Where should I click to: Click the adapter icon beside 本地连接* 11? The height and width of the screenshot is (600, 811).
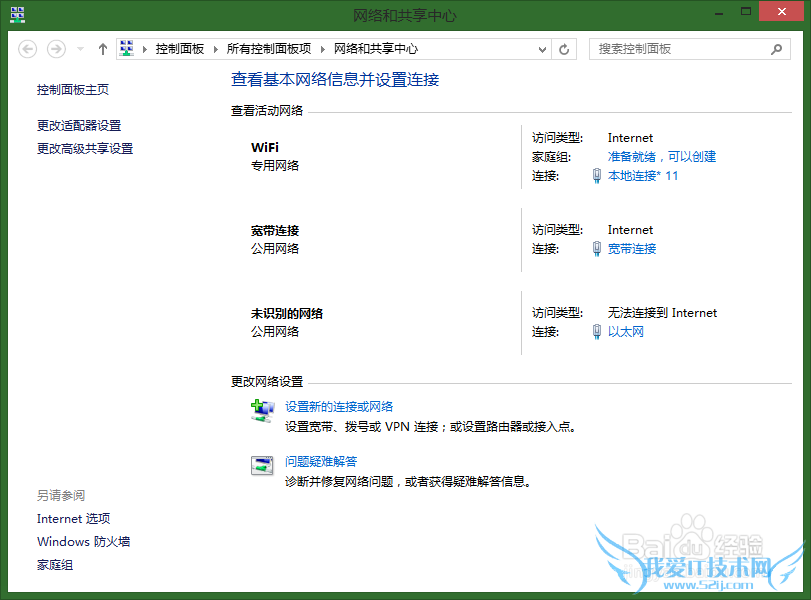(597, 176)
